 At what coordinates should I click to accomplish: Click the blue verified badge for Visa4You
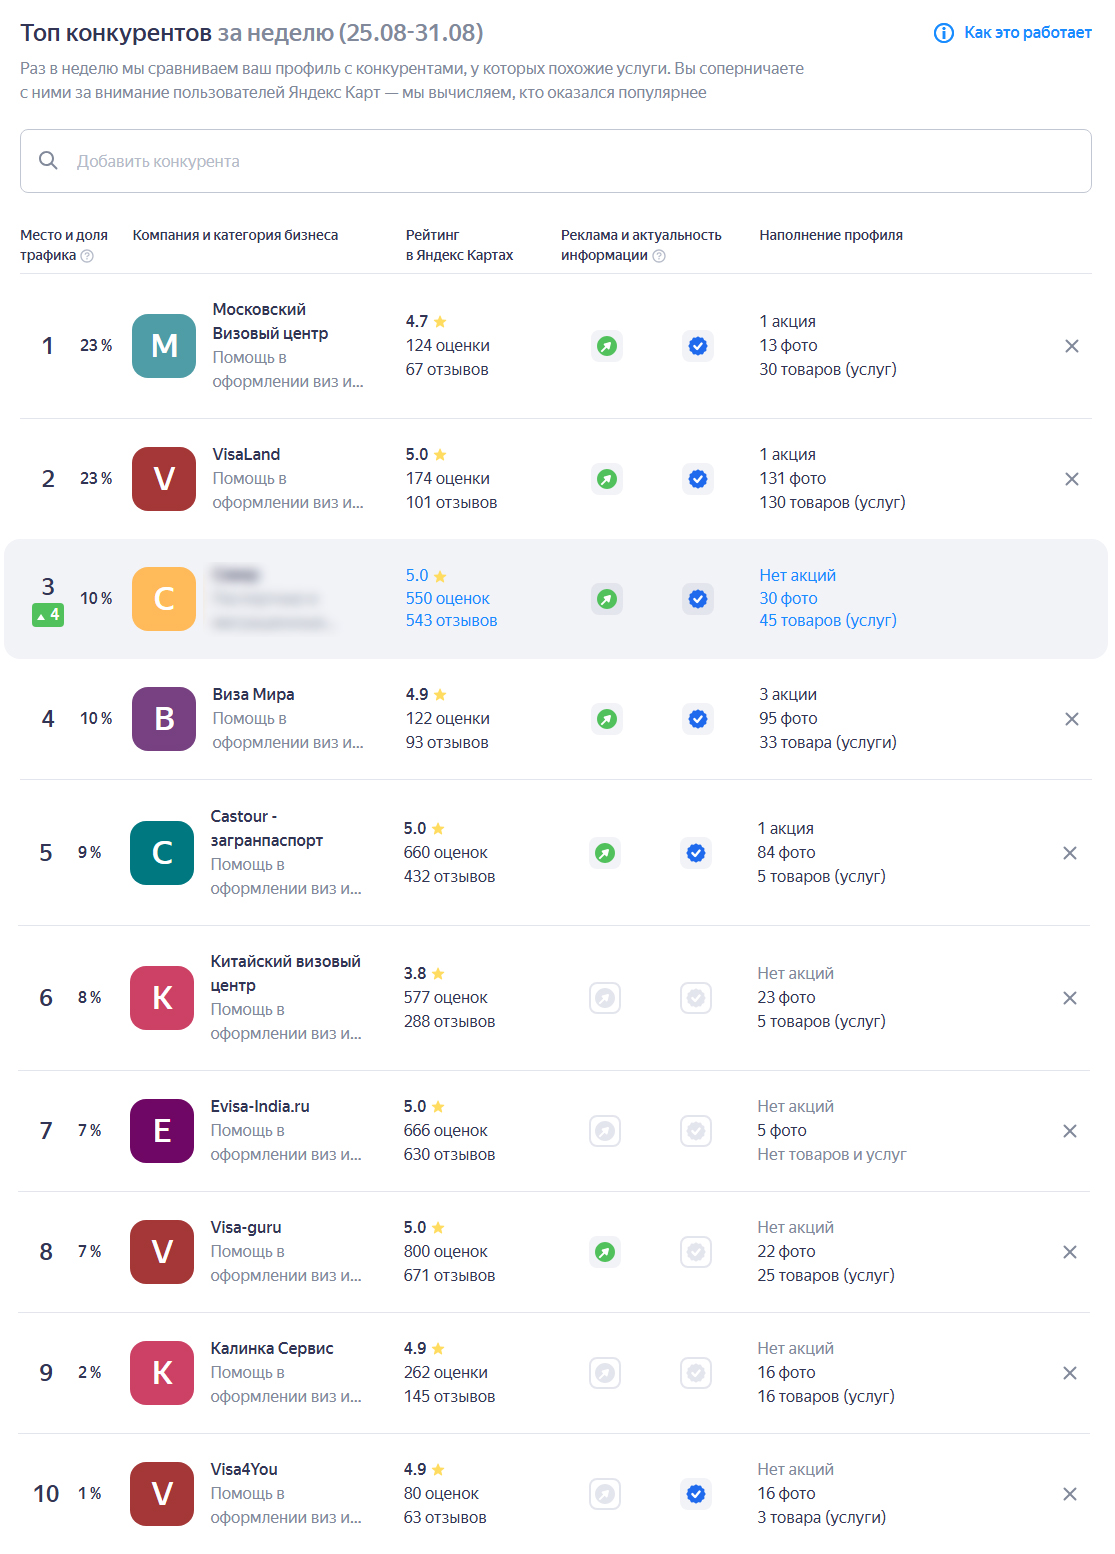[x=696, y=1494]
